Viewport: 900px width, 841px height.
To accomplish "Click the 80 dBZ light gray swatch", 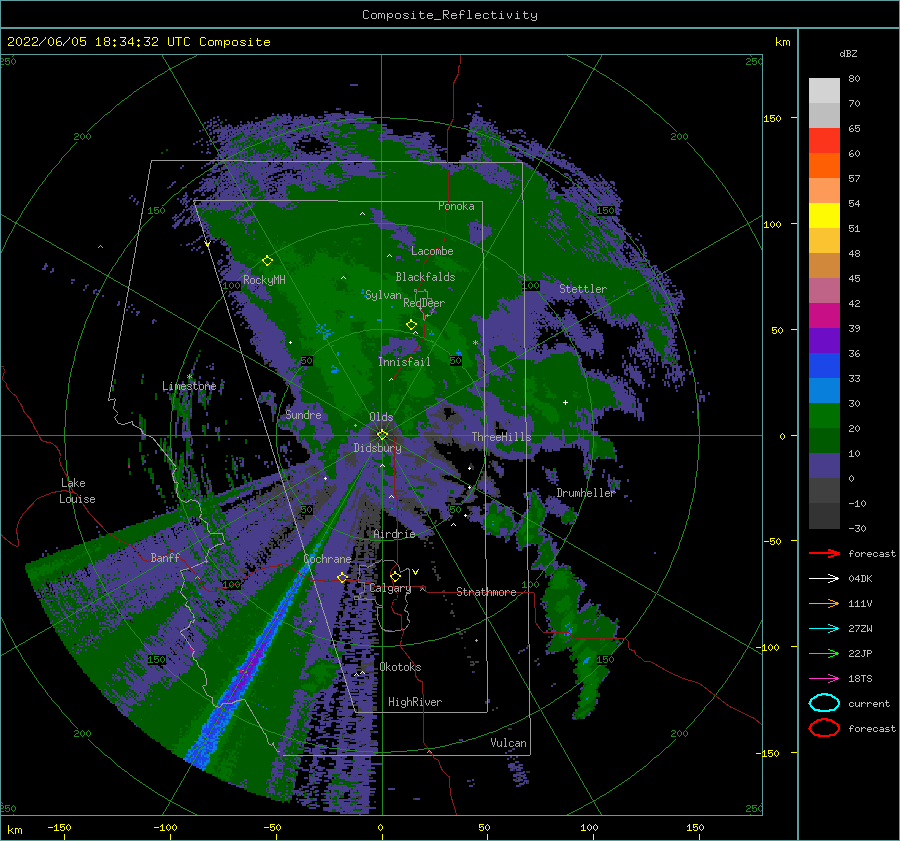I will click(824, 90).
